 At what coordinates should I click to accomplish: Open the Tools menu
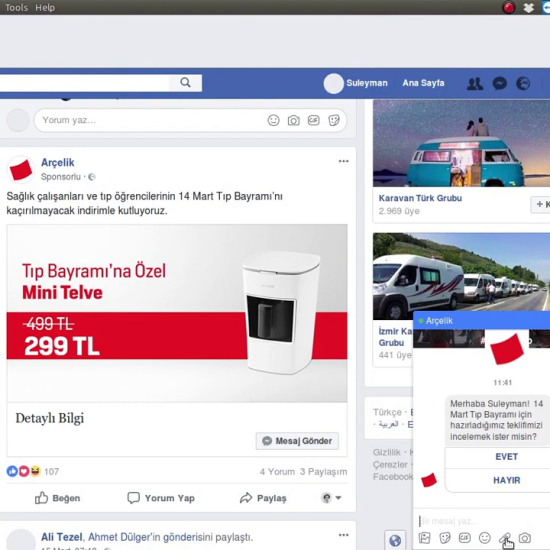click(16, 7)
